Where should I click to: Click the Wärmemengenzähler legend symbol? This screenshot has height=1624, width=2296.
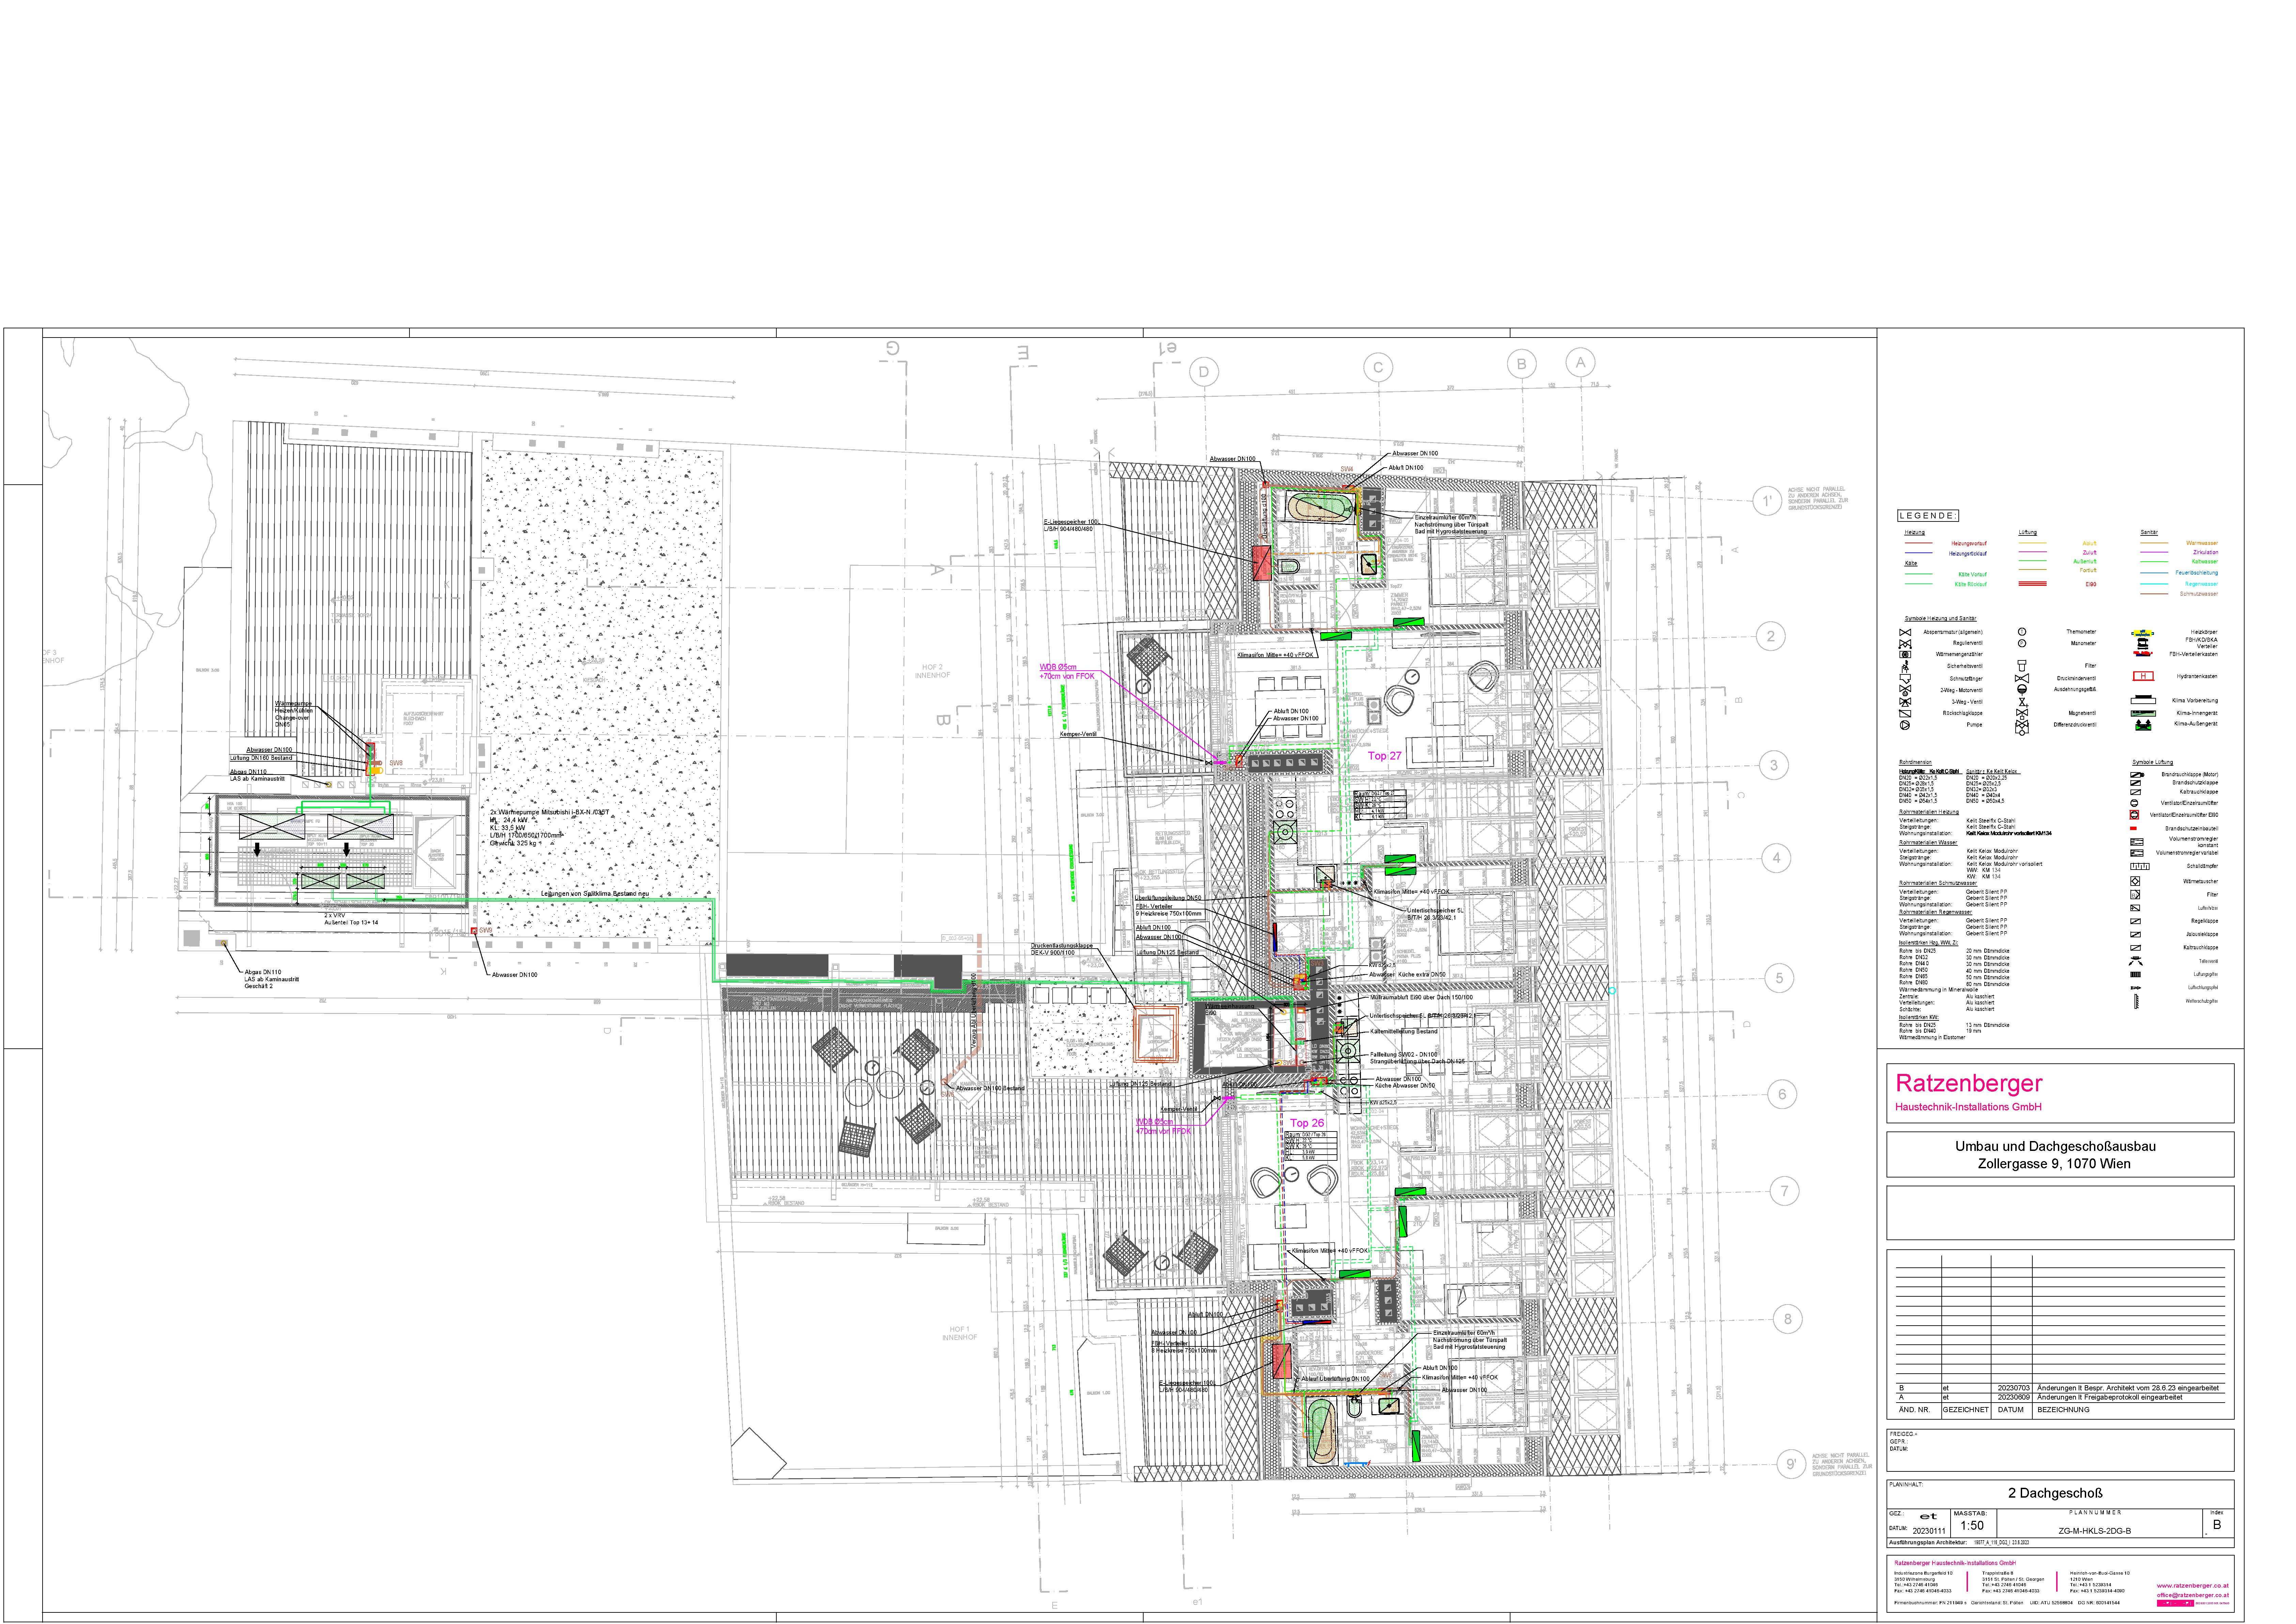click(x=1905, y=655)
